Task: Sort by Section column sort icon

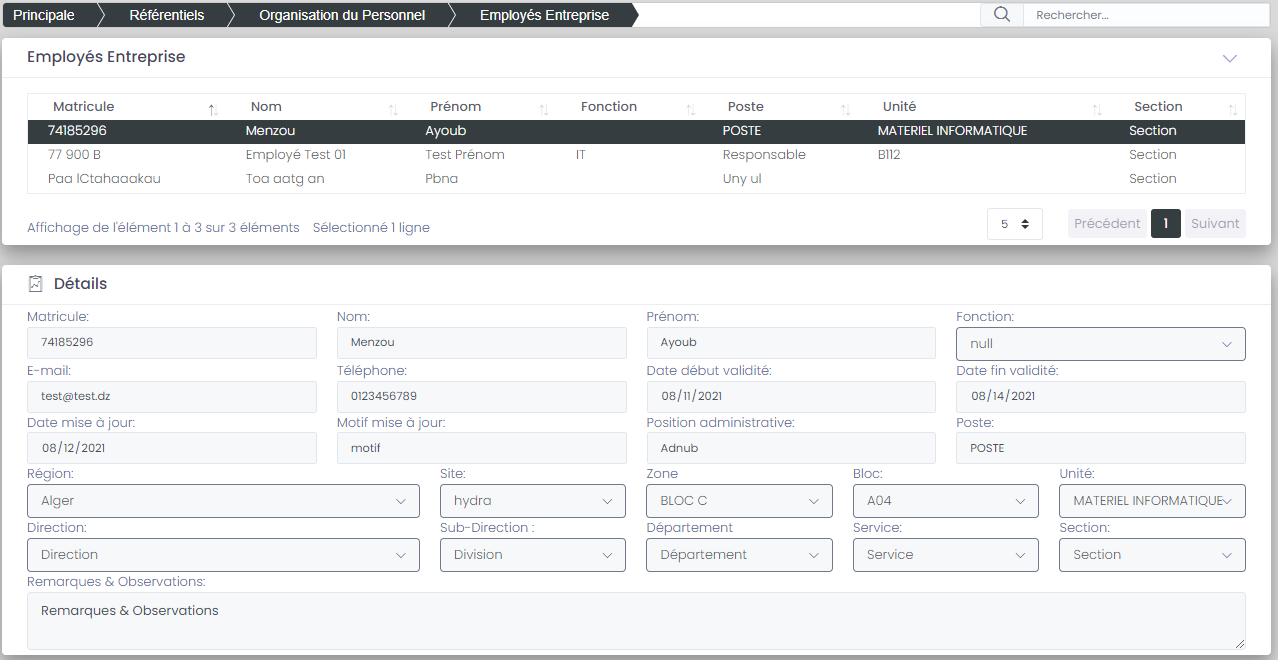Action: (1233, 109)
